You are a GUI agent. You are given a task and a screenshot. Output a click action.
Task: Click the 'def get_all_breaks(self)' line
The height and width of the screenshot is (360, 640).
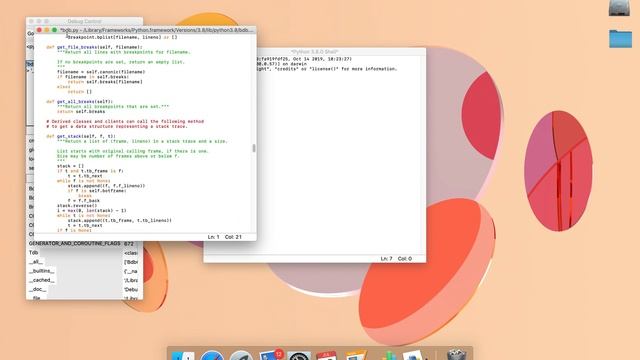point(80,101)
